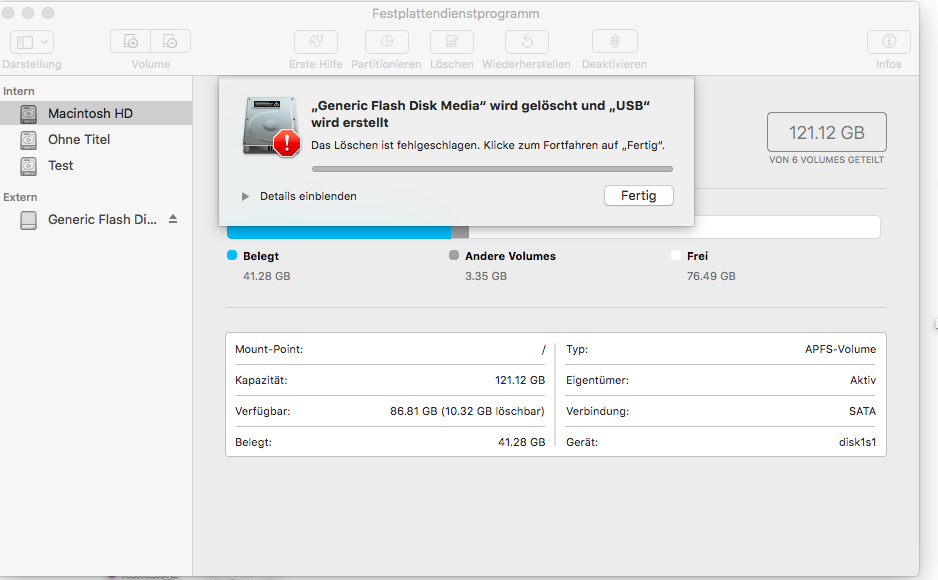Click the Fertig button
The image size is (938, 580).
pyautogui.click(x=639, y=196)
